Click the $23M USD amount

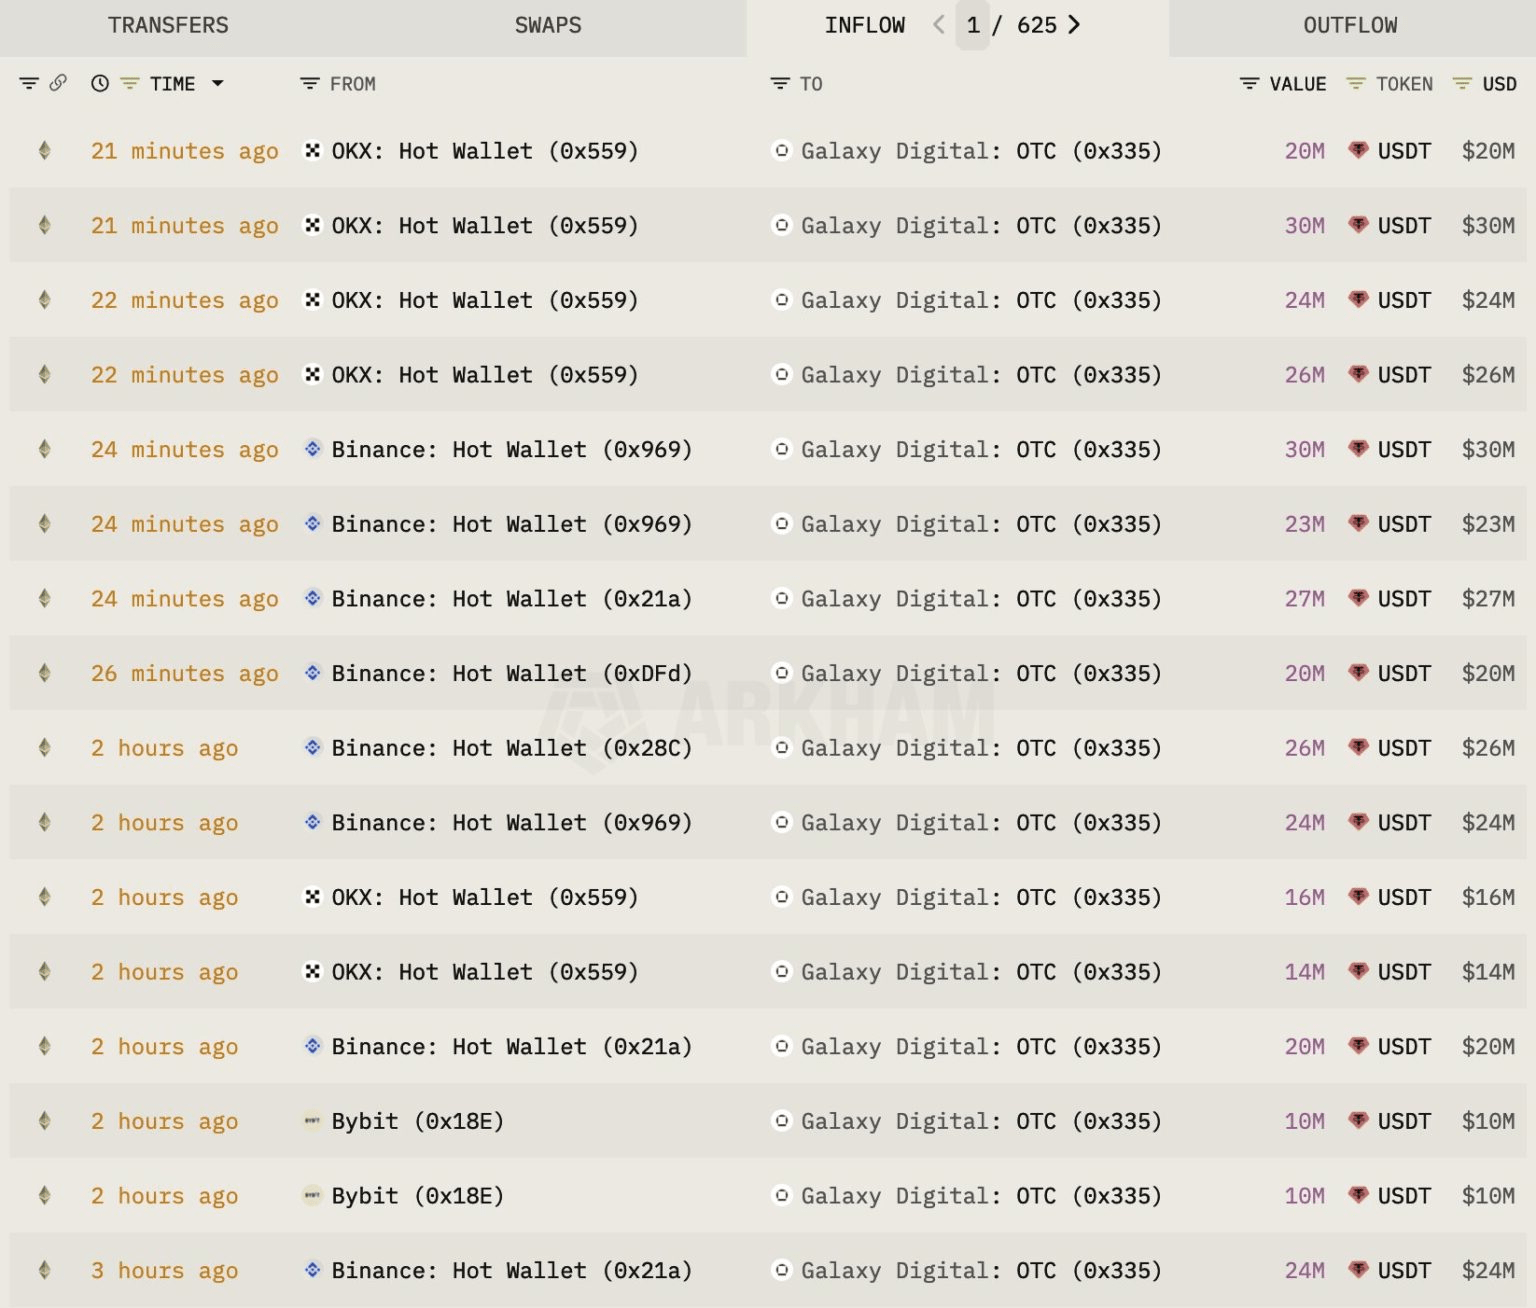1488,524
